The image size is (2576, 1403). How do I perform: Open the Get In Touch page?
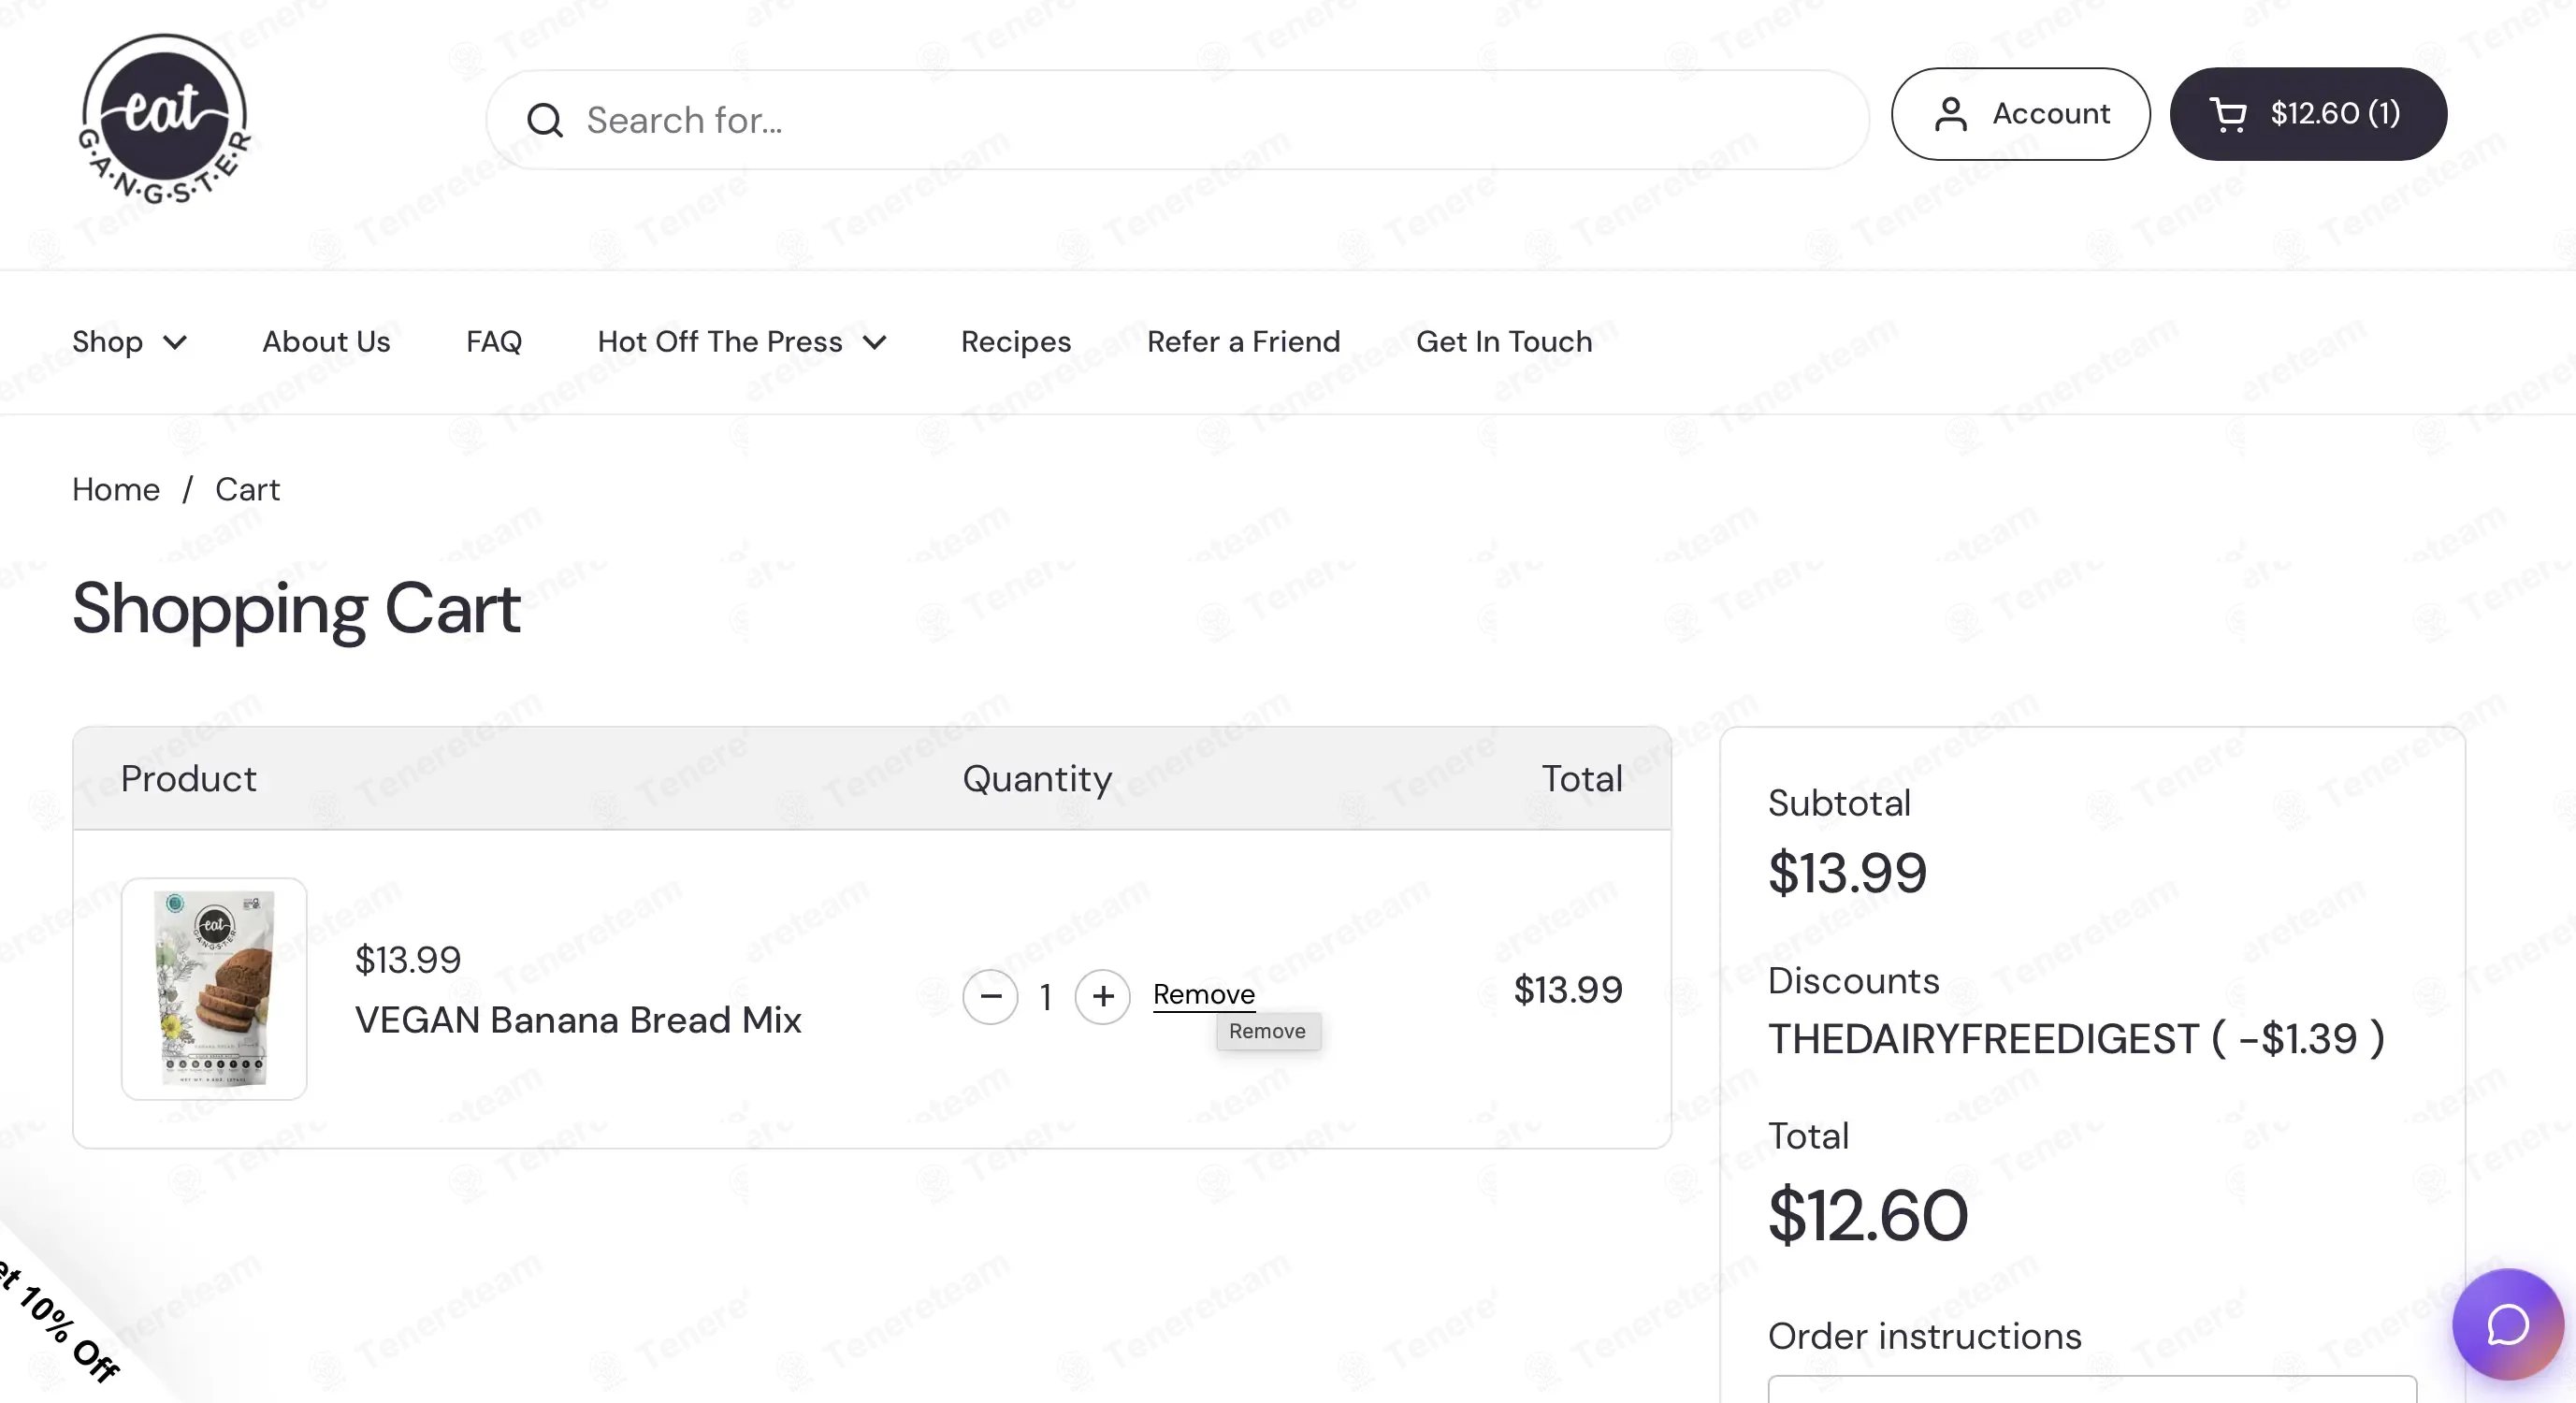pyautogui.click(x=1504, y=342)
